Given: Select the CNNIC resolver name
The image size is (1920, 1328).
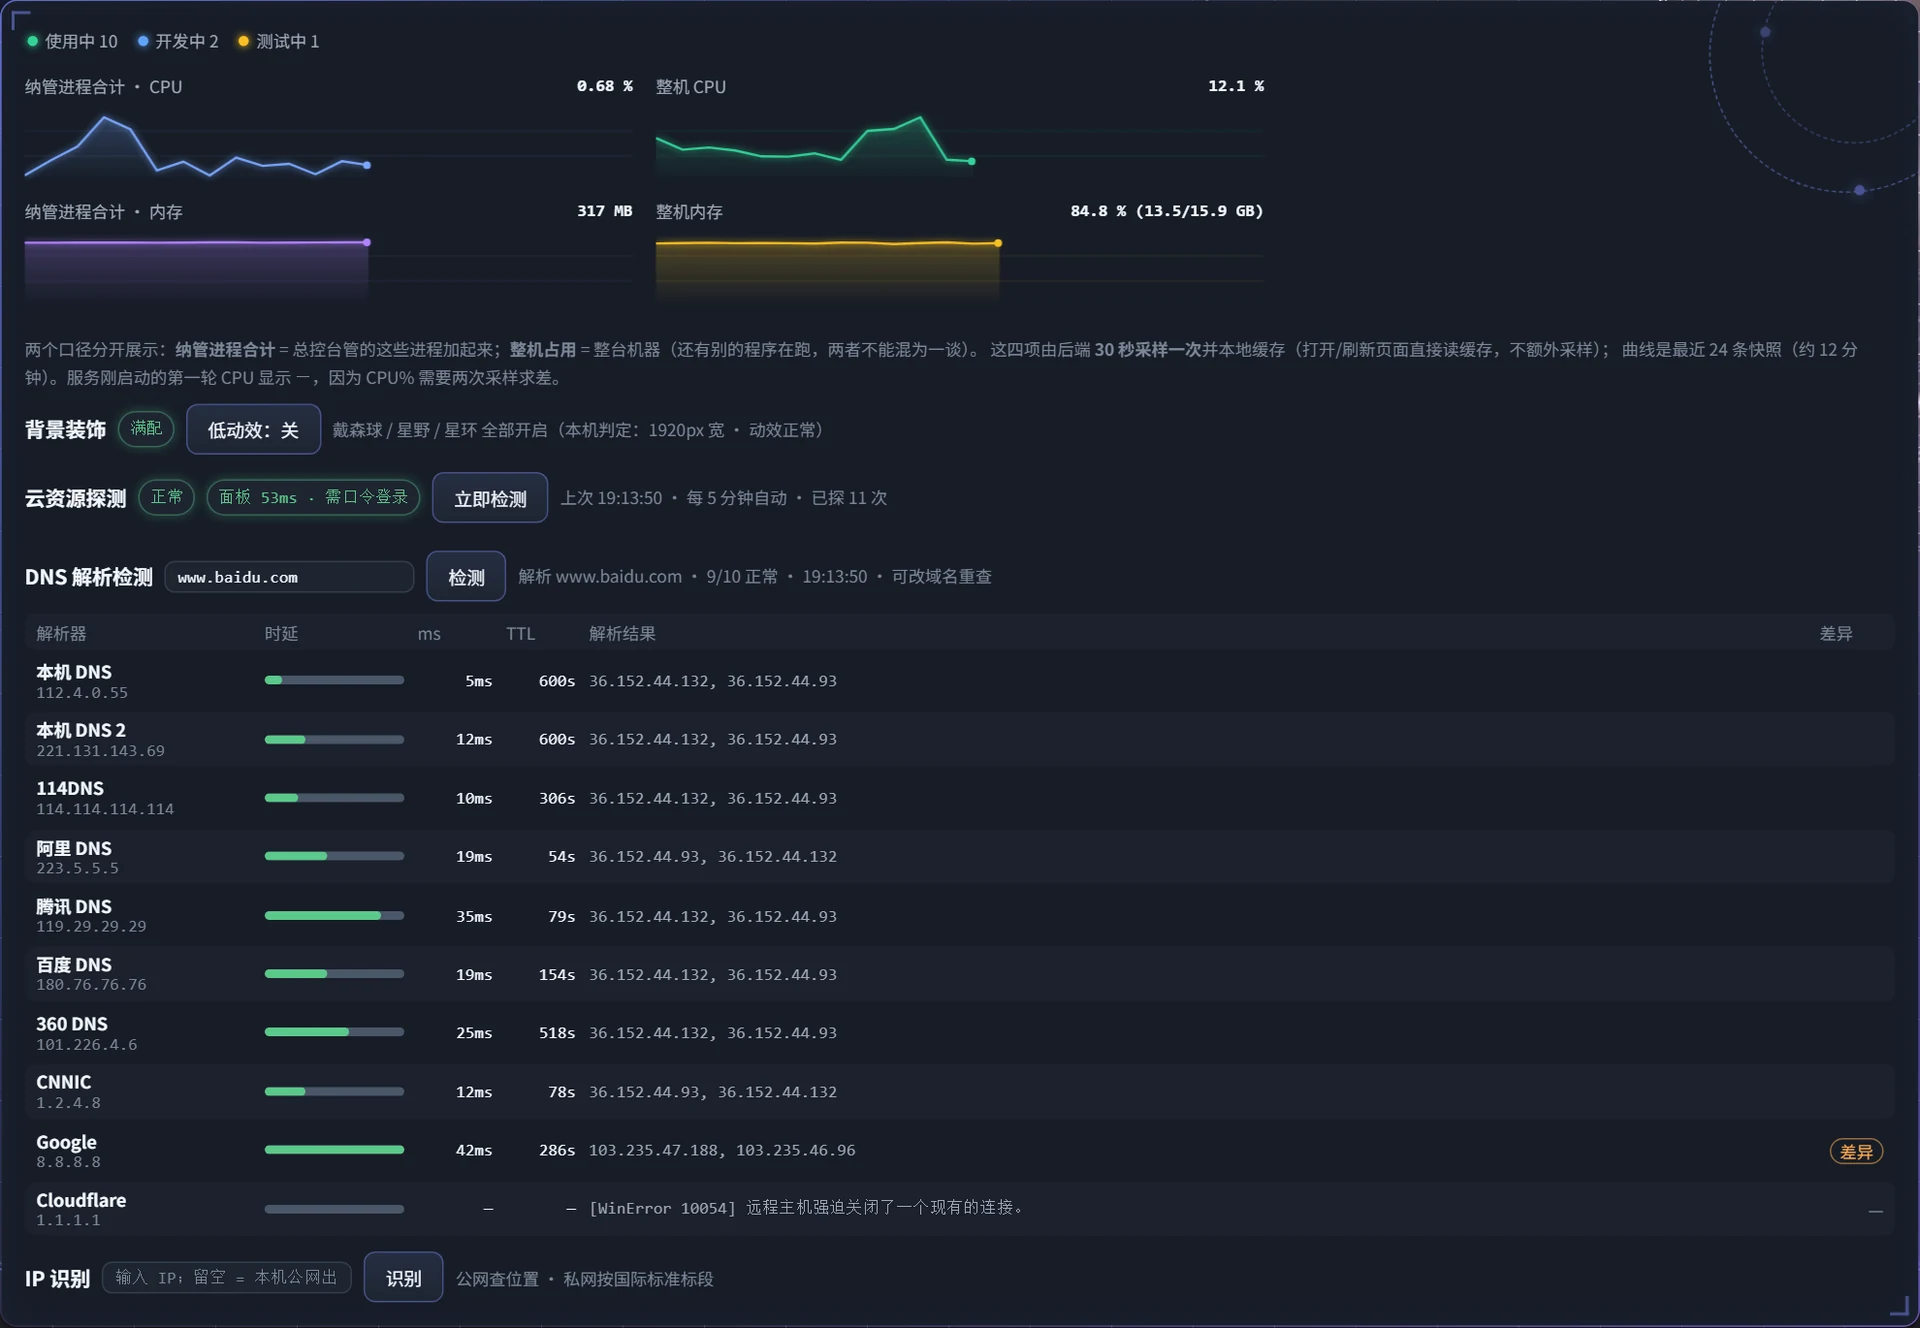Looking at the screenshot, I should point(64,1082).
